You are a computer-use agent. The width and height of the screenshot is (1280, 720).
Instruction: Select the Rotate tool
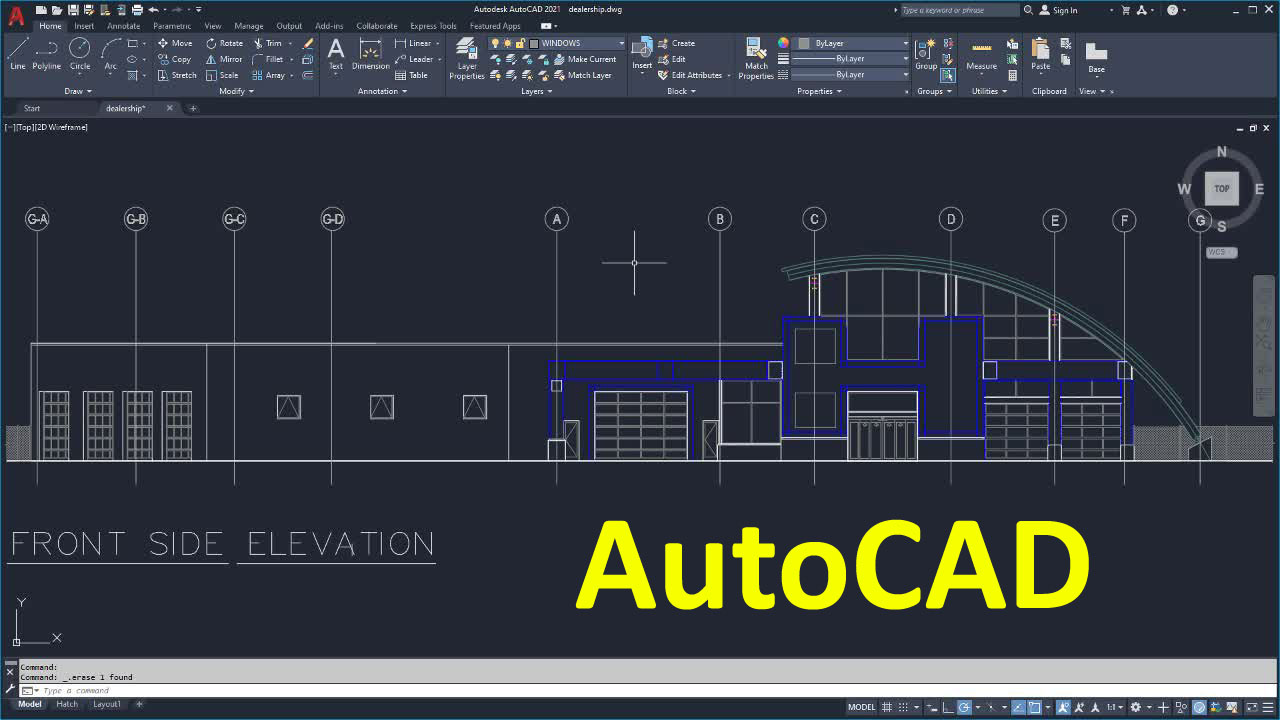[x=224, y=43]
